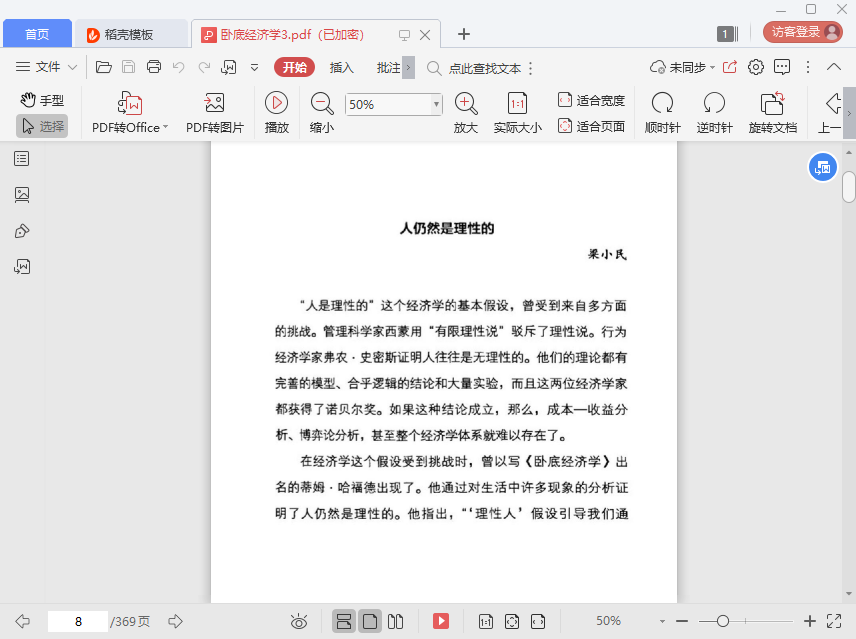Zoom in with 放大 icon
Viewport: 856px width, 639px height.
pos(466,103)
